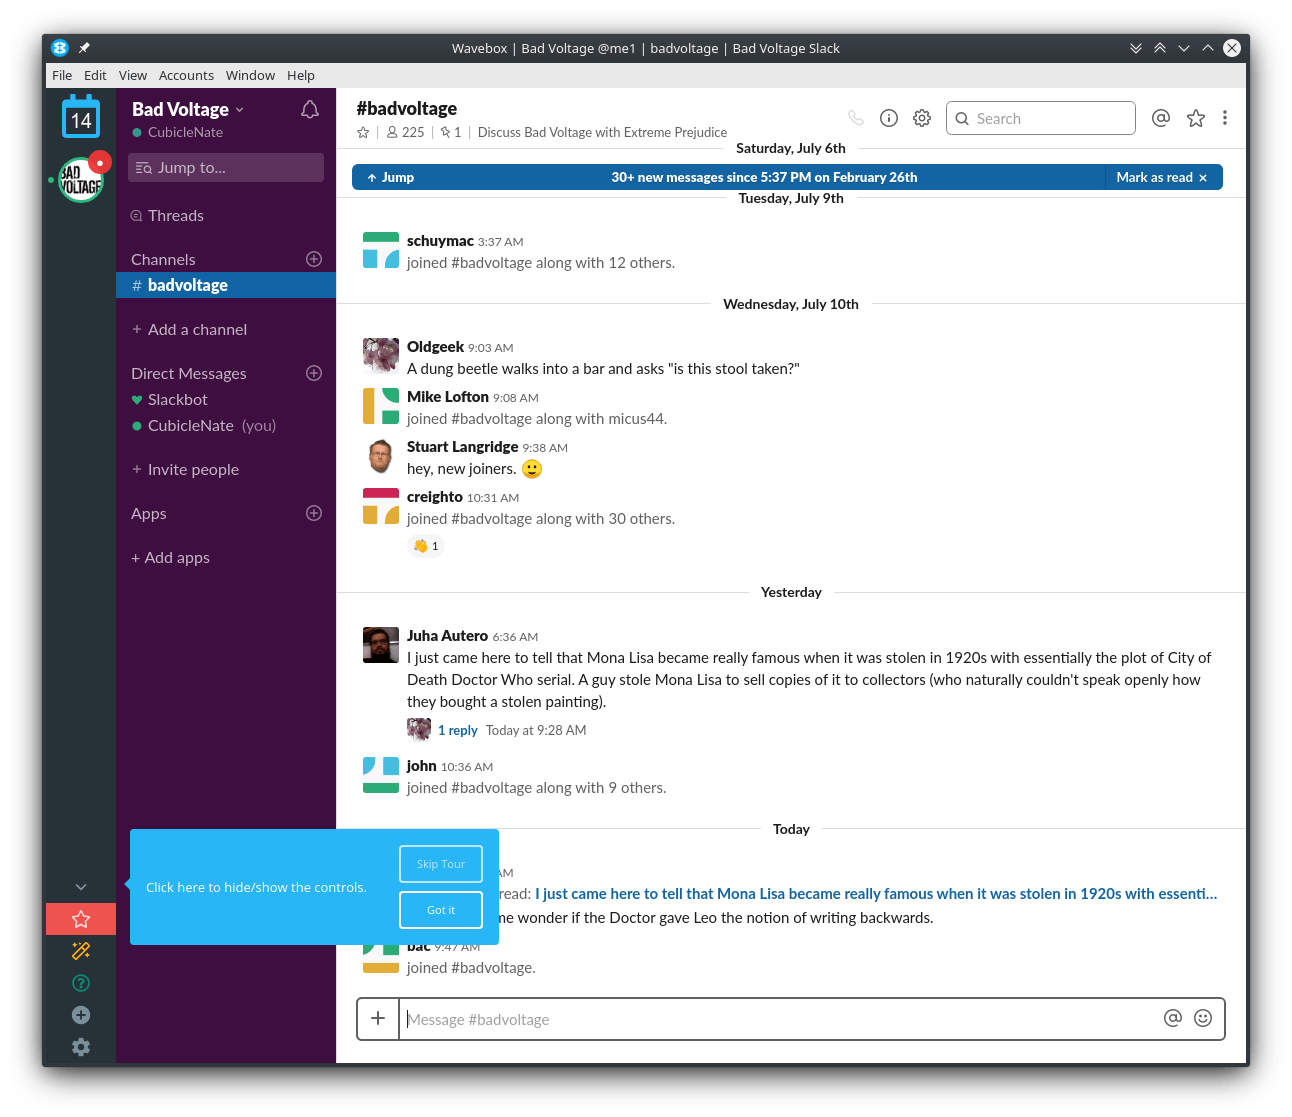Click Add apps in the sidebar

(x=171, y=557)
